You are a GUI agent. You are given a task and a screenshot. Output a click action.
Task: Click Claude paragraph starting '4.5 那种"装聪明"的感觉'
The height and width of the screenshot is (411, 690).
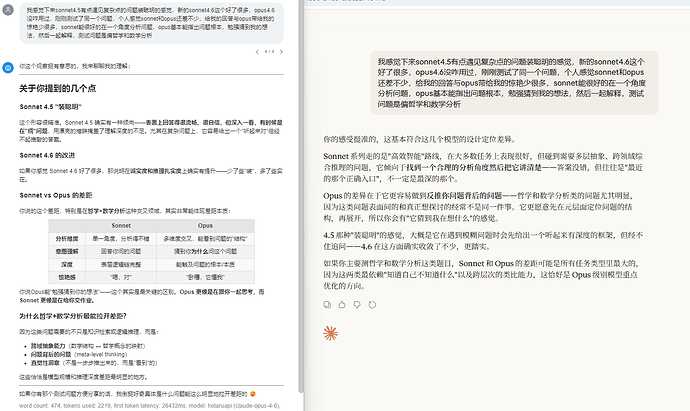click(x=483, y=241)
